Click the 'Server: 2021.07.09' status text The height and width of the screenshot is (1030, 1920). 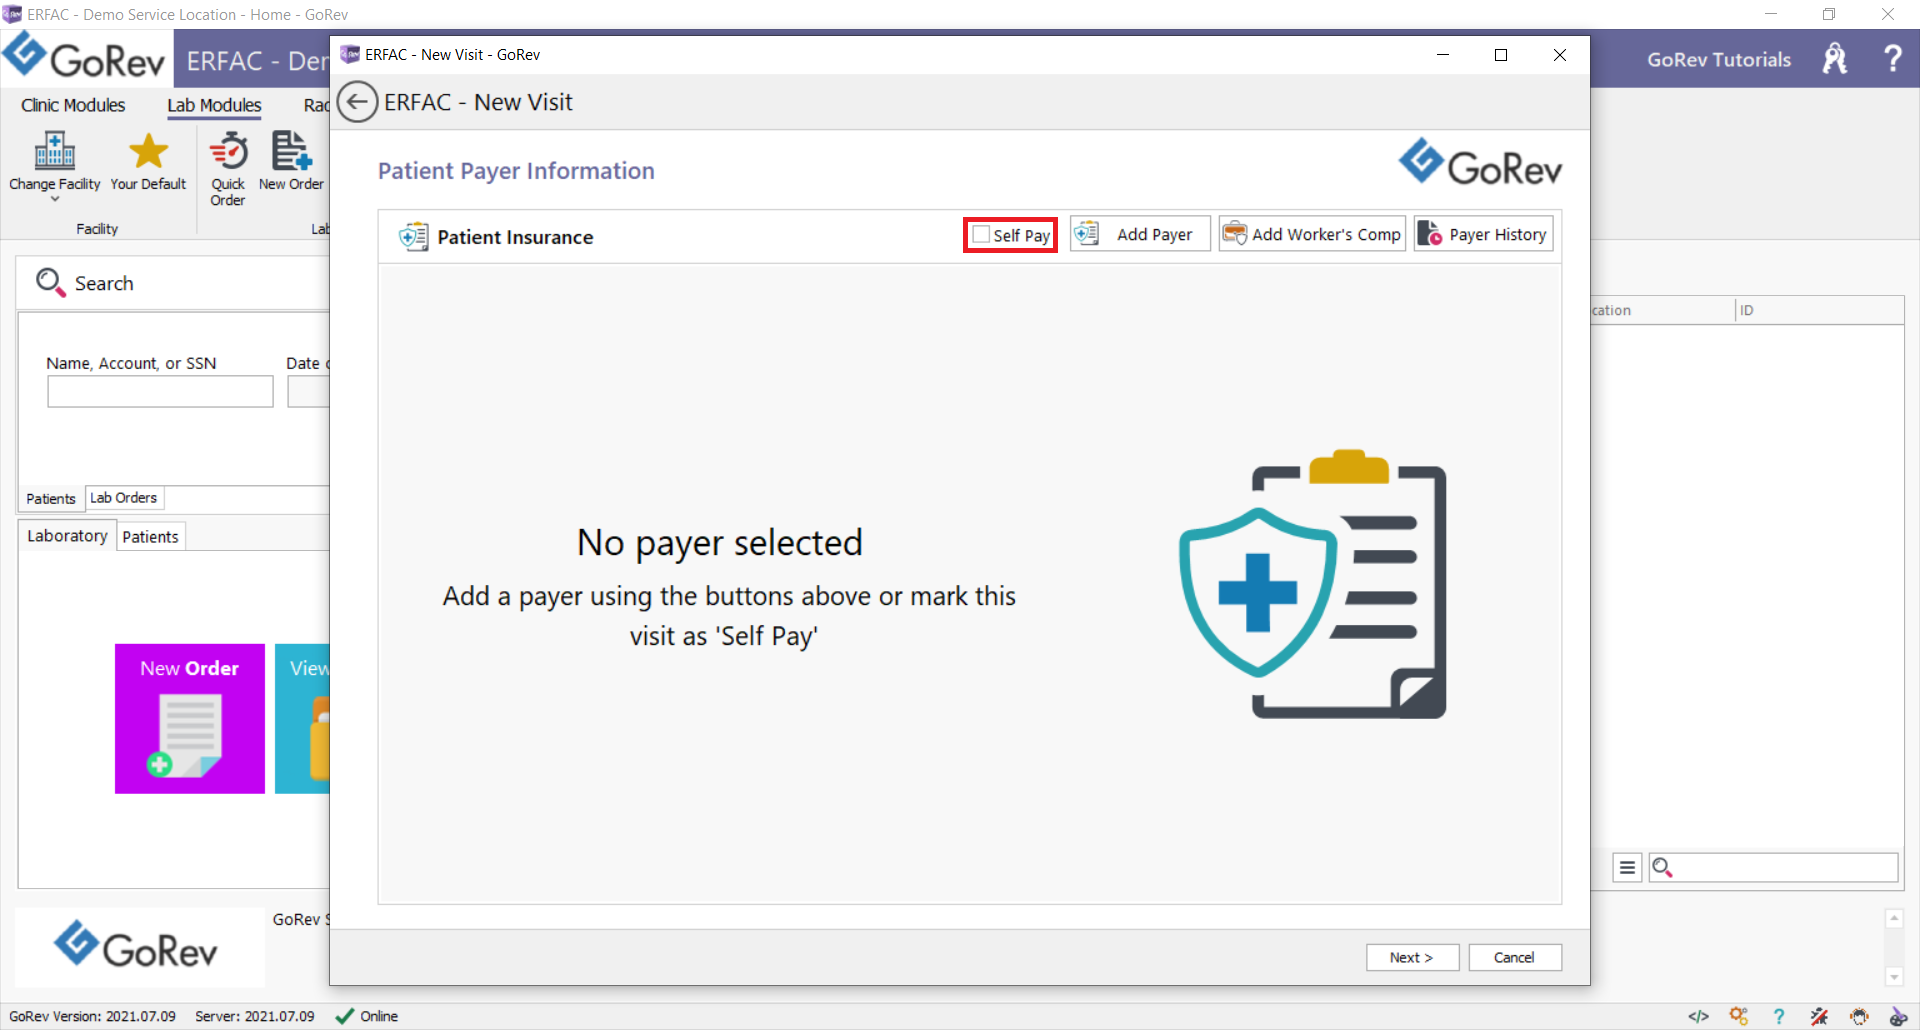254,1016
